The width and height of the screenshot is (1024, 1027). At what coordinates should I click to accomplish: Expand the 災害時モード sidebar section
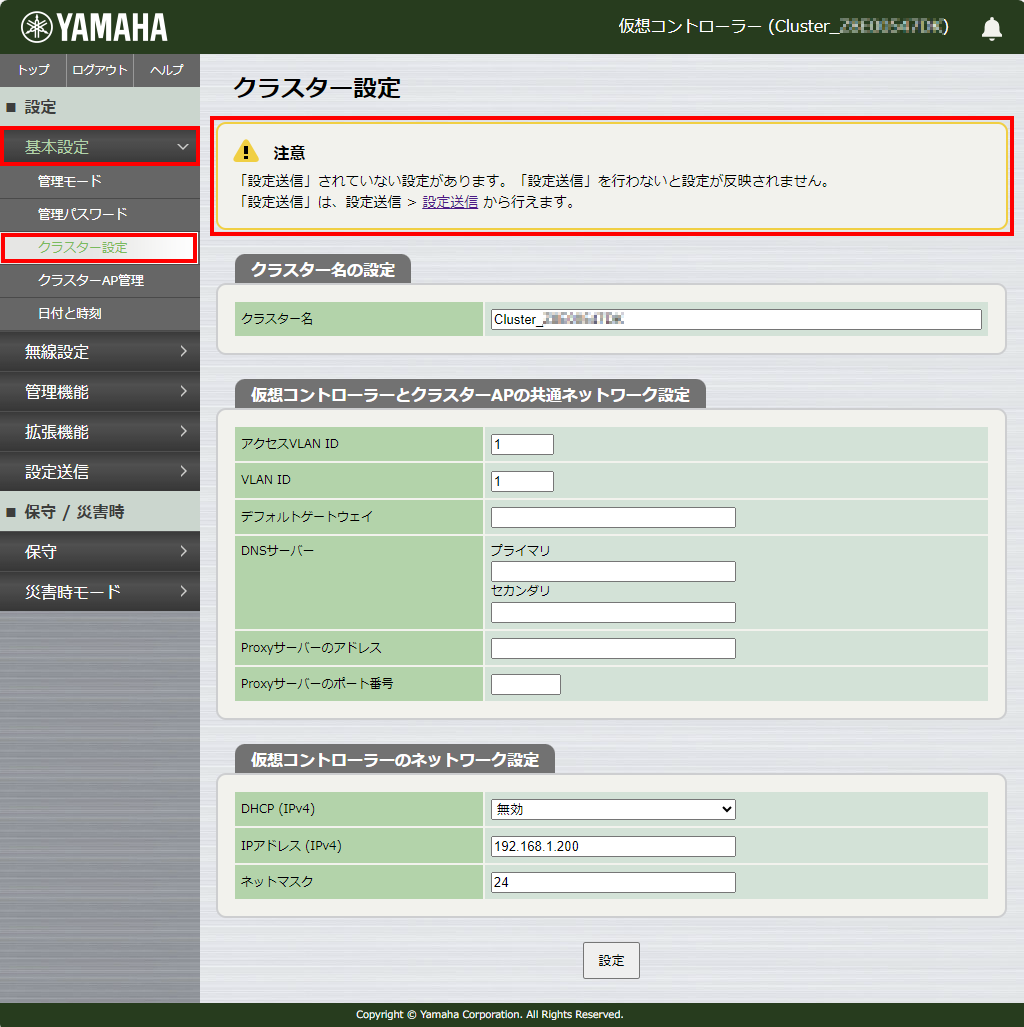(x=100, y=591)
